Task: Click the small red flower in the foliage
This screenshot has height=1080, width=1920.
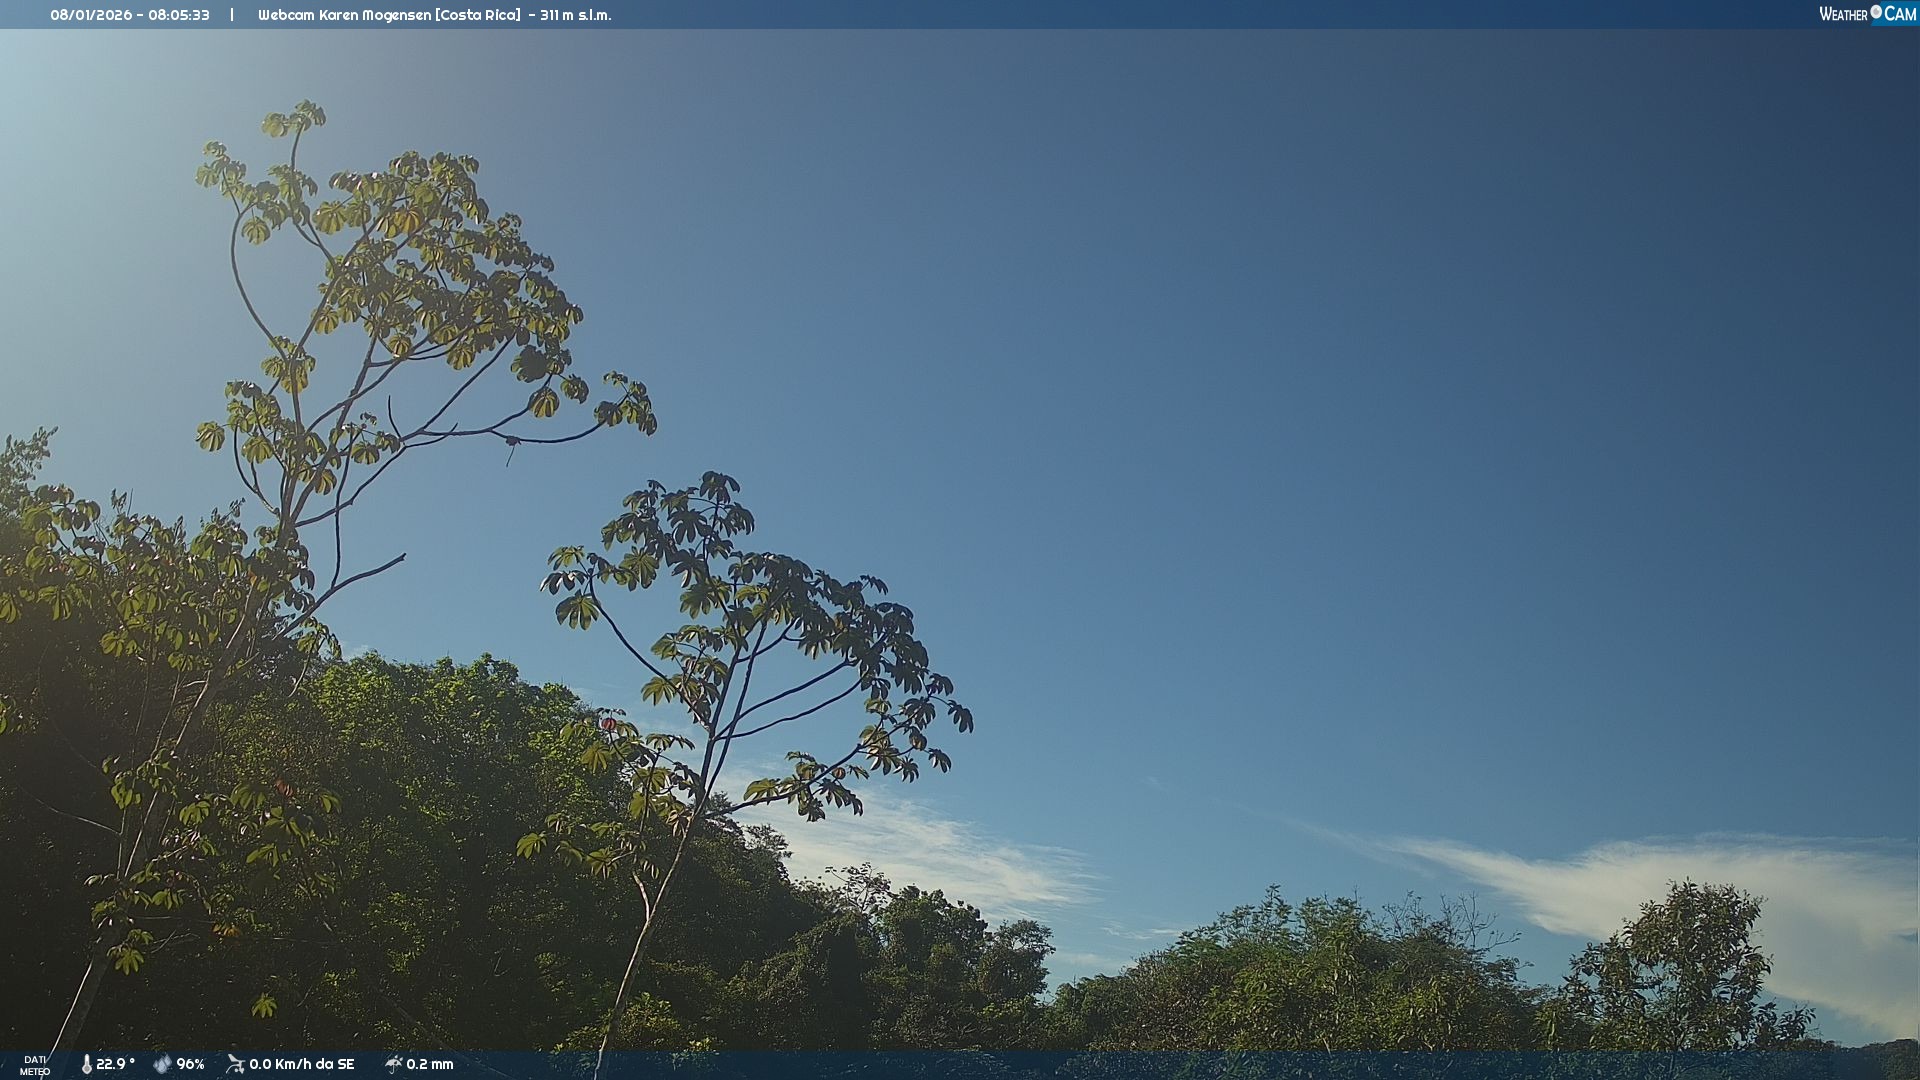Action: pyautogui.click(x=607, y=723)
